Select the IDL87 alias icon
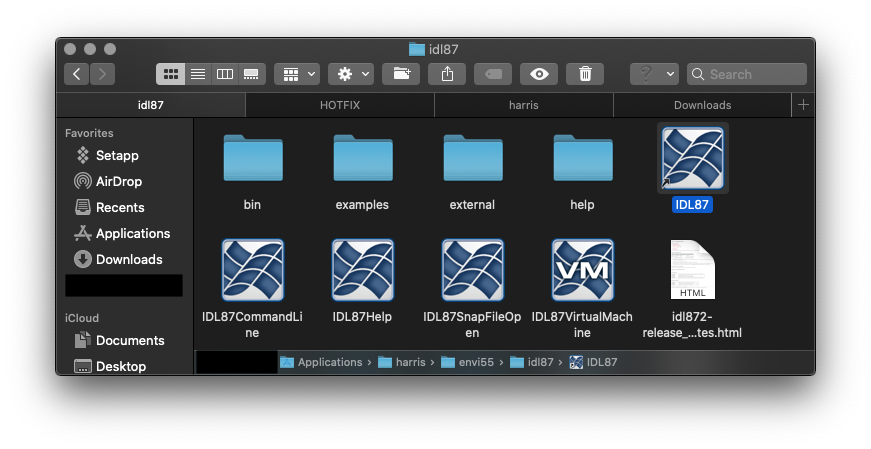871x449 pixels. (692, 158)
